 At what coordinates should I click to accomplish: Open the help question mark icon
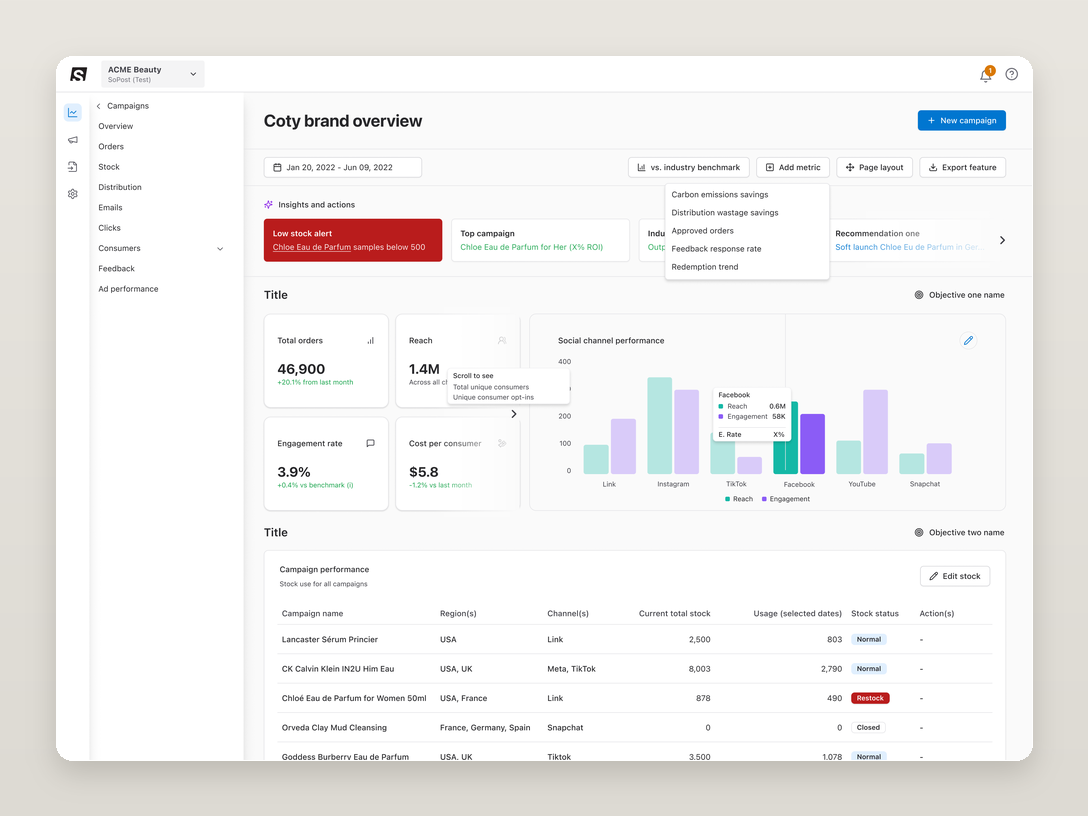pos(1012,74)
